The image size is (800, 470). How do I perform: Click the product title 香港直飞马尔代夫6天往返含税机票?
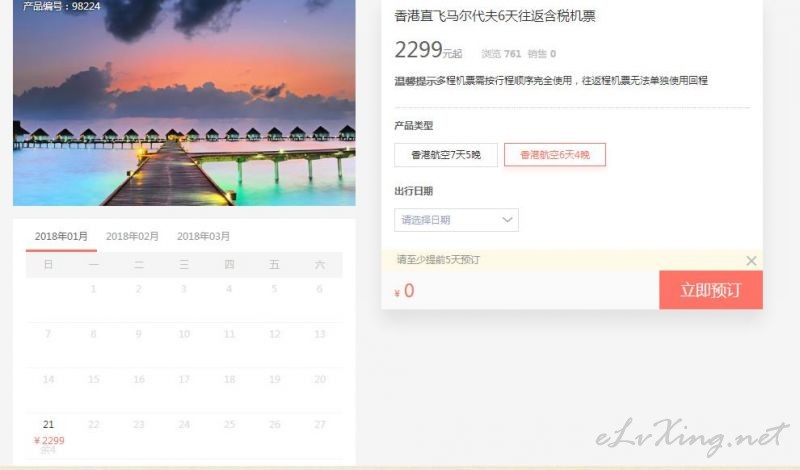coord(494,16)
